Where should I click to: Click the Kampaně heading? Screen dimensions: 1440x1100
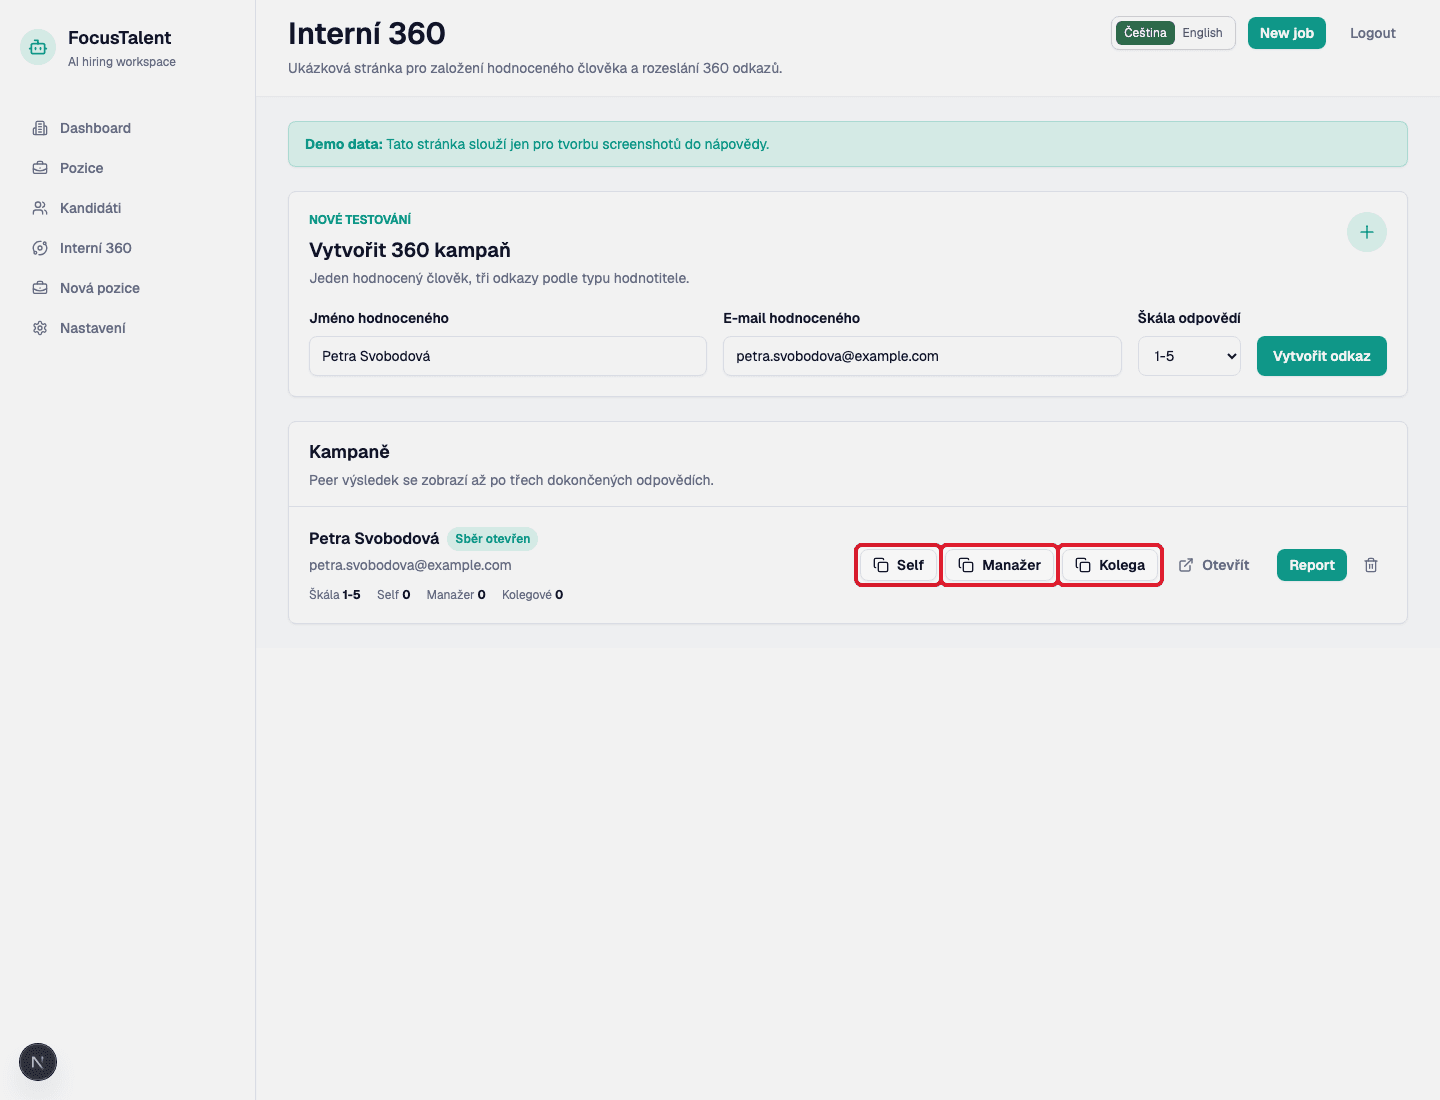pyautogui.click(x=349, y=452)
